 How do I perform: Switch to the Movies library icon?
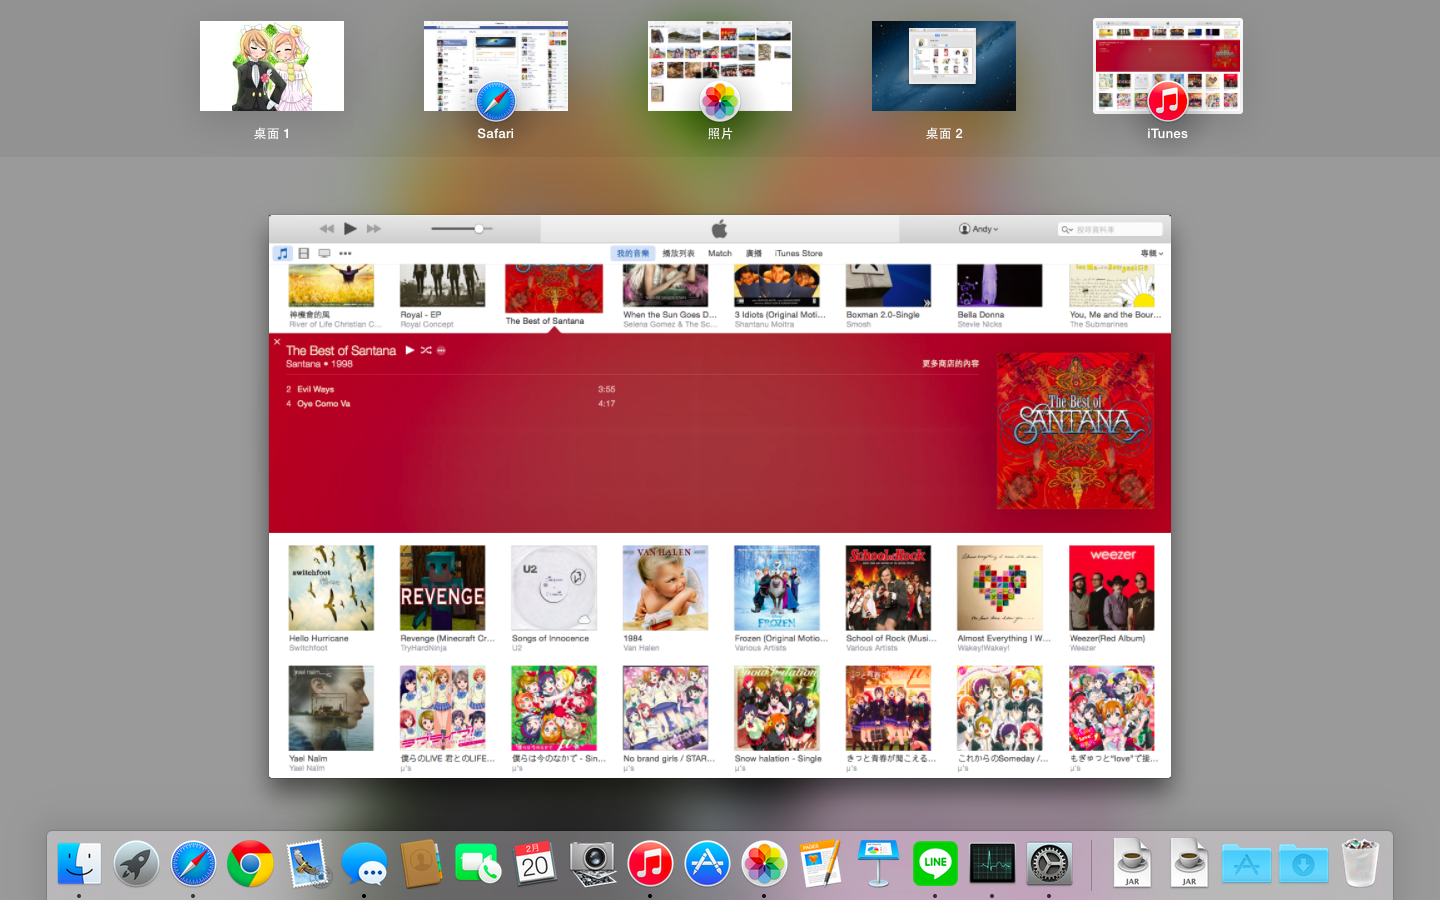(x=304, y=253)
